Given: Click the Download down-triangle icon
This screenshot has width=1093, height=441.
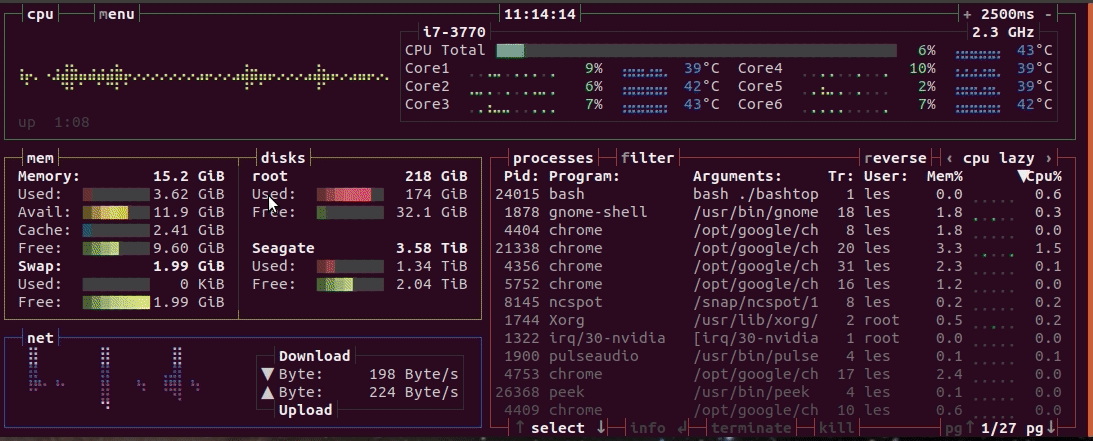Looking at the screenshot, I should (x=268, y=374).
